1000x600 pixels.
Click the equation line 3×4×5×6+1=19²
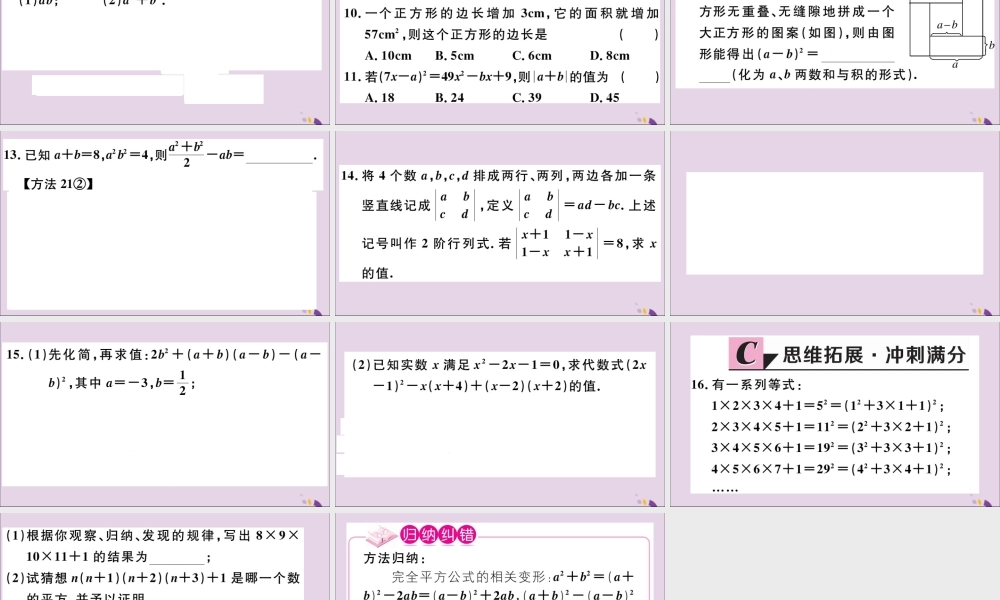pyautogui.click(x=831, y=448)
